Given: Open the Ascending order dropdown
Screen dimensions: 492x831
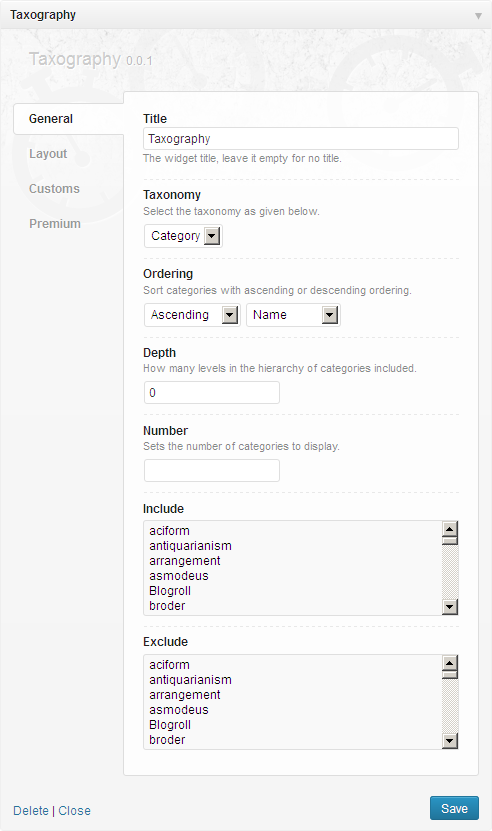Looking at the screenshot, I should tap(192, 315).
